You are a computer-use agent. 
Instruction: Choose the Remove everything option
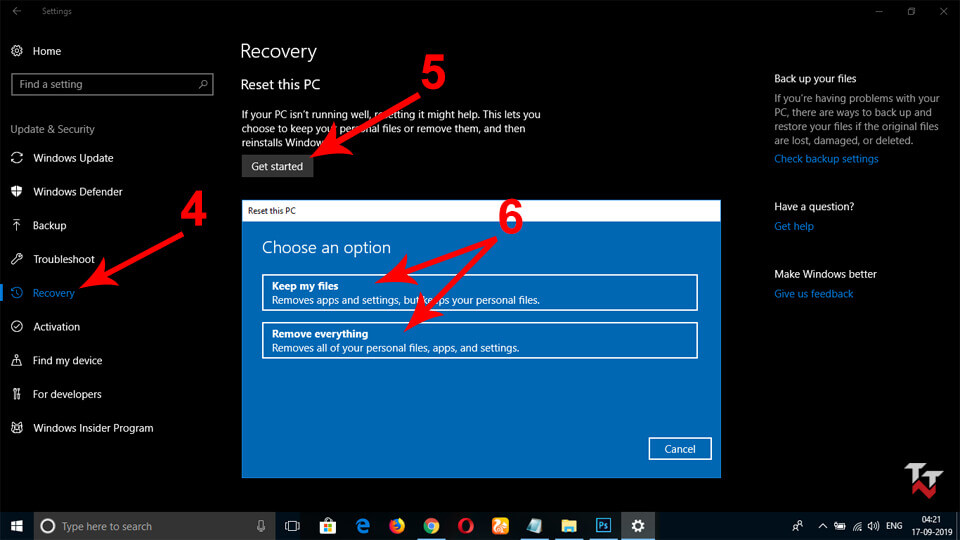coord(479,340)
